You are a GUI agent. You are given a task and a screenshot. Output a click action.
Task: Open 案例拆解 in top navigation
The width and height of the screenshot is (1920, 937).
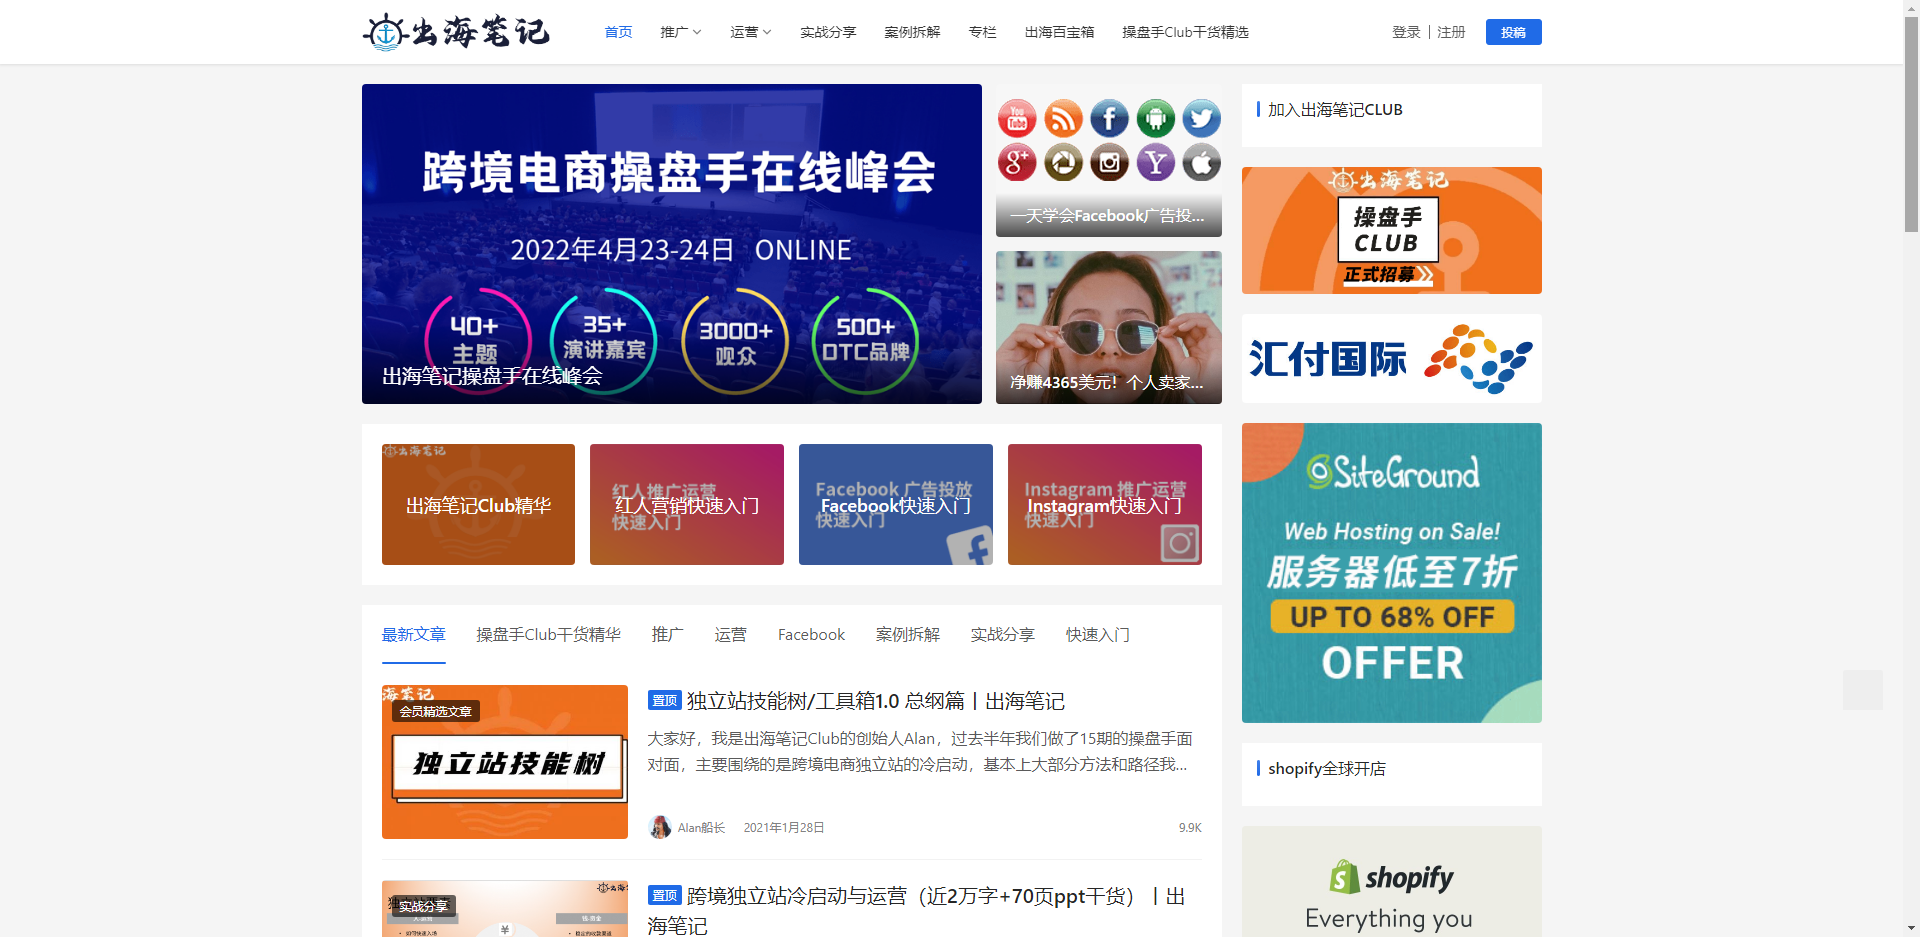pos(912,32)
